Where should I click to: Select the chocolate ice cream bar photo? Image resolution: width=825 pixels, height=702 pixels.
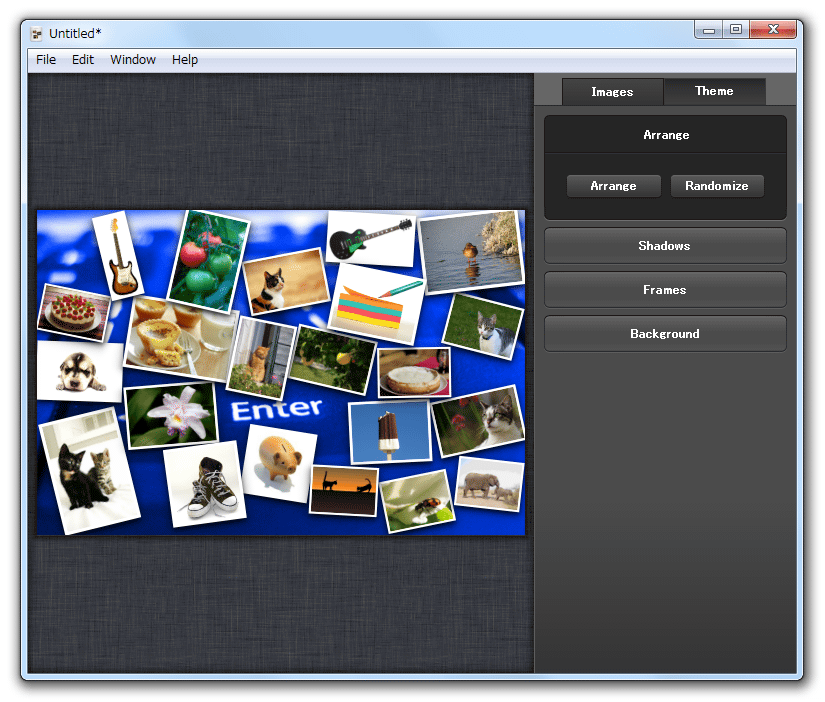tap(390, 432)
